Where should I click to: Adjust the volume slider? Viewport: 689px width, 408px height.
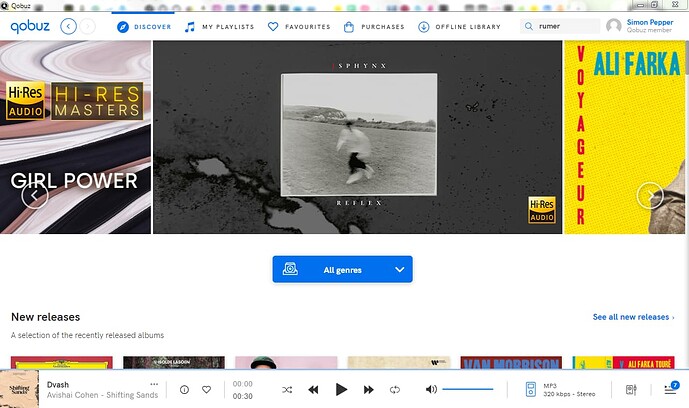pos(468,389)
